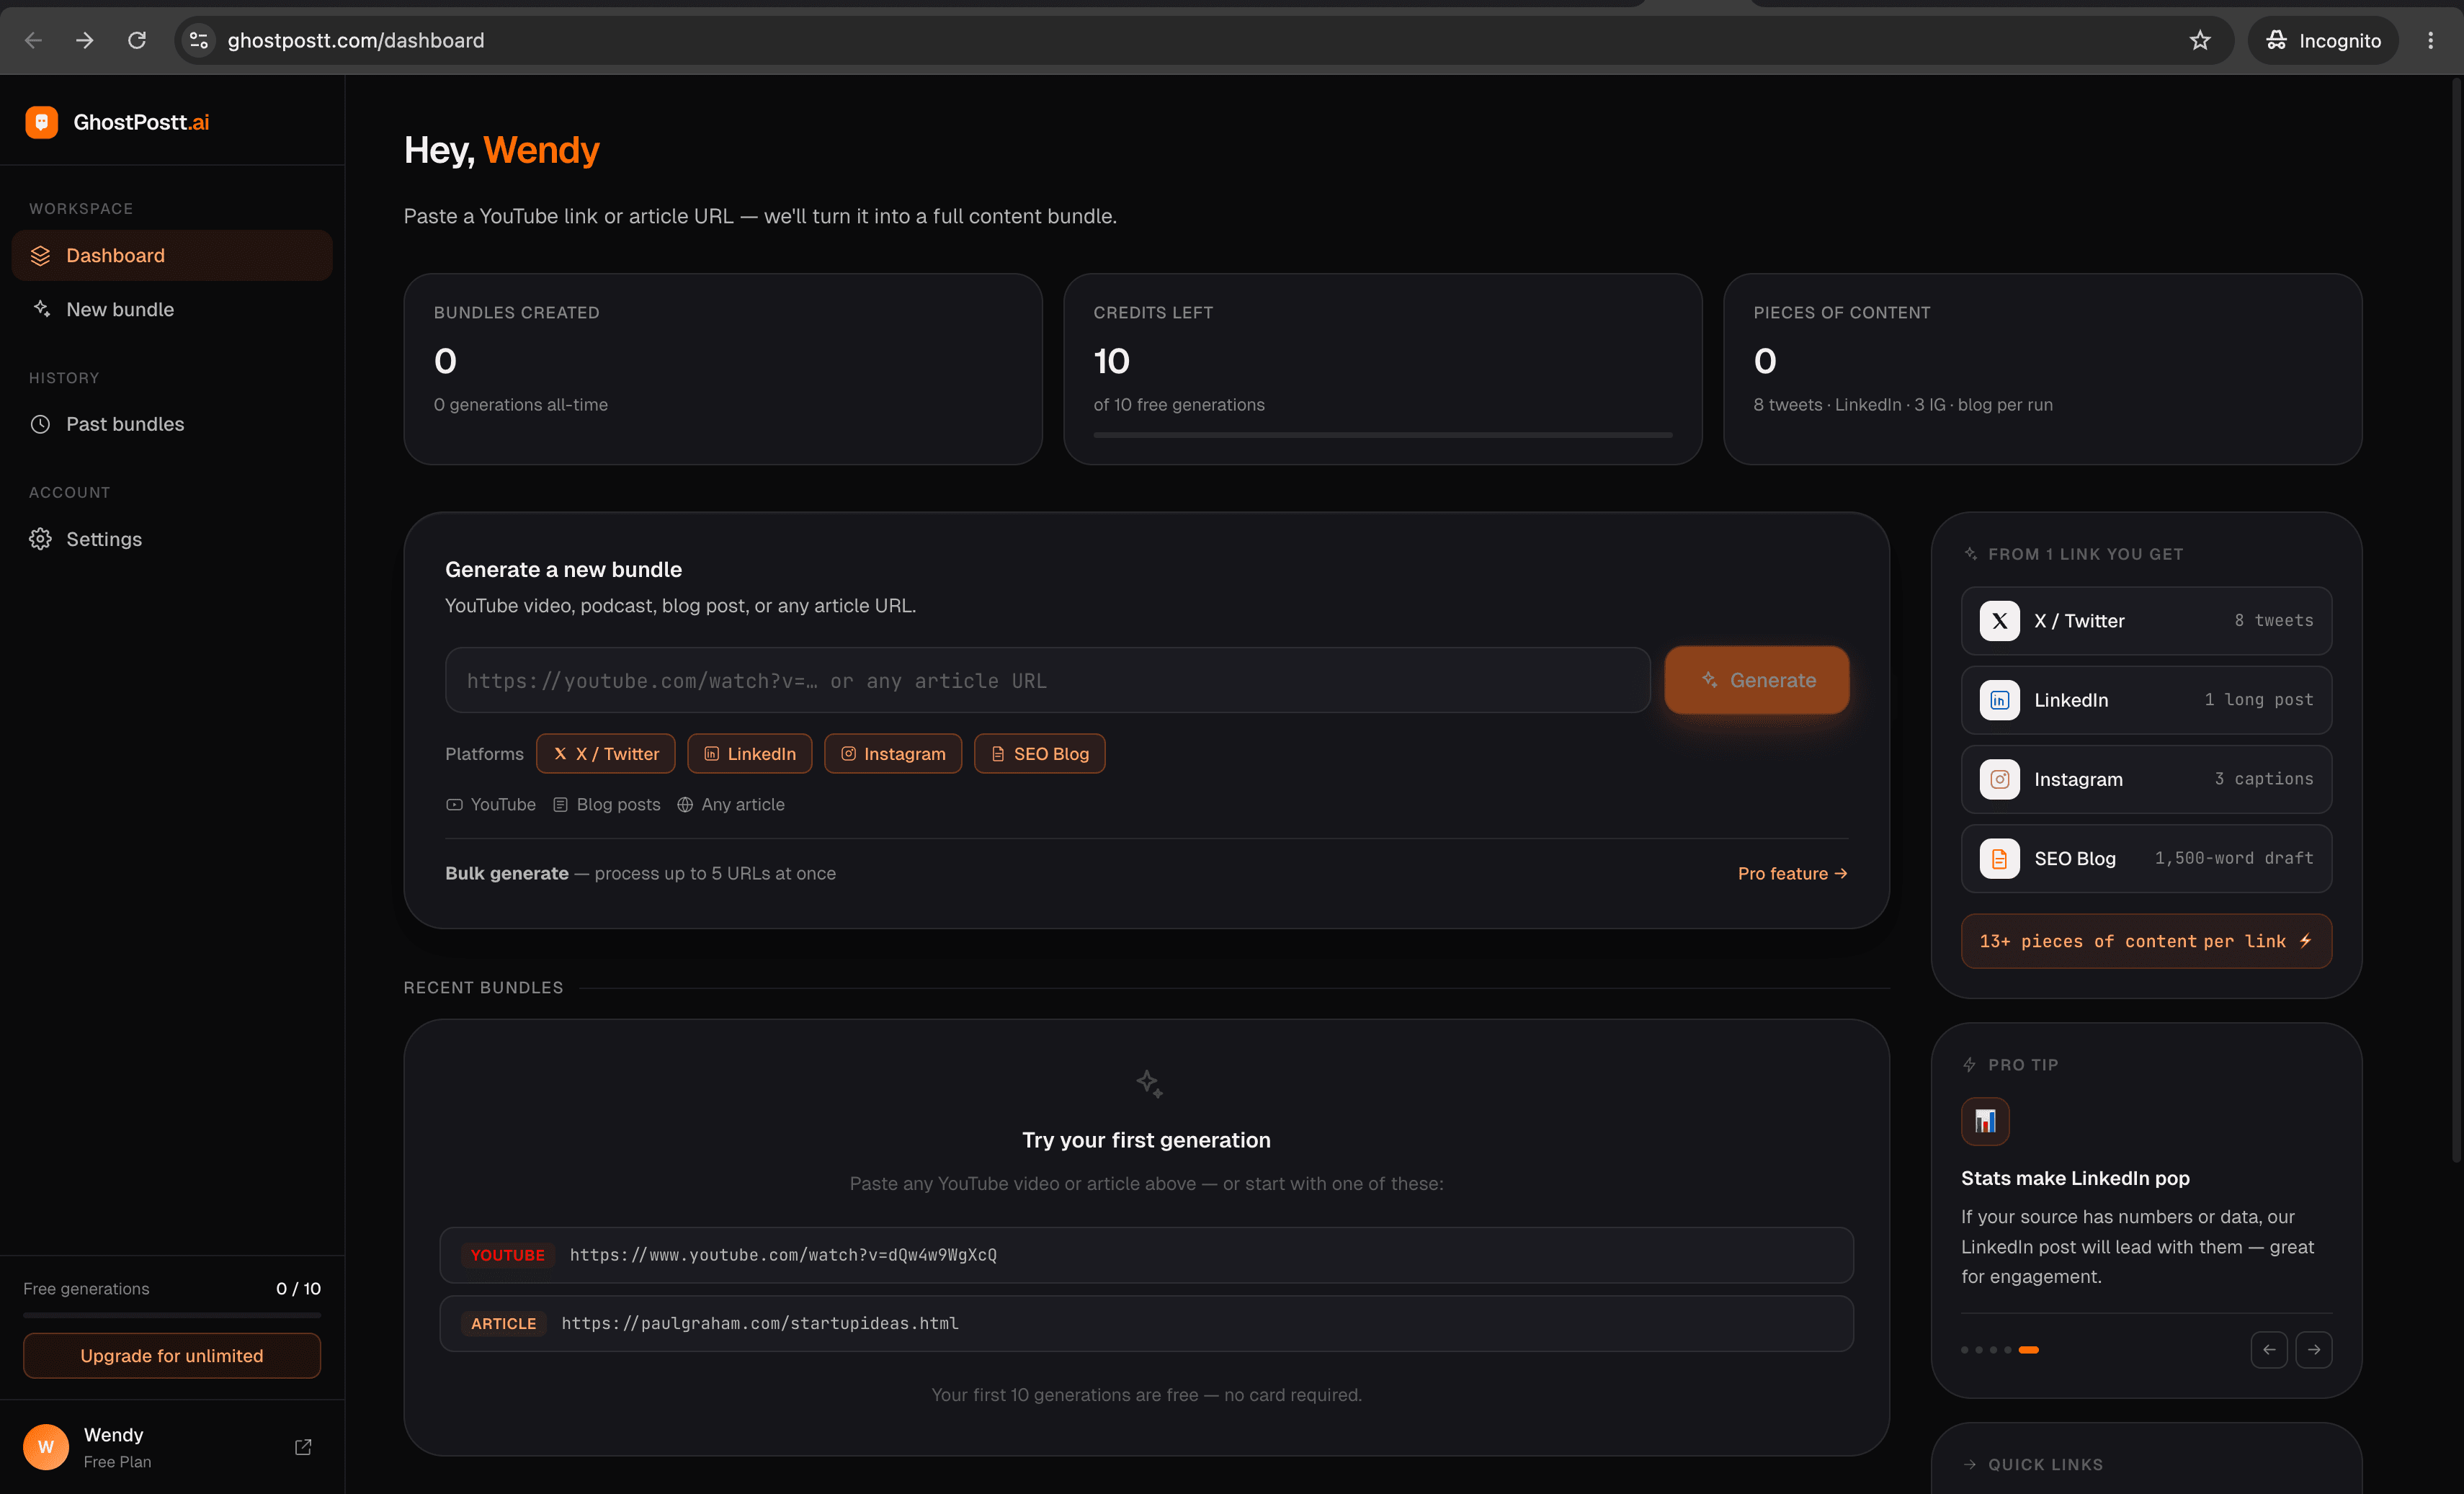Click the lightning icon in content banner
This screenshot has height=1494, width=2464.
click(2306, 941)
